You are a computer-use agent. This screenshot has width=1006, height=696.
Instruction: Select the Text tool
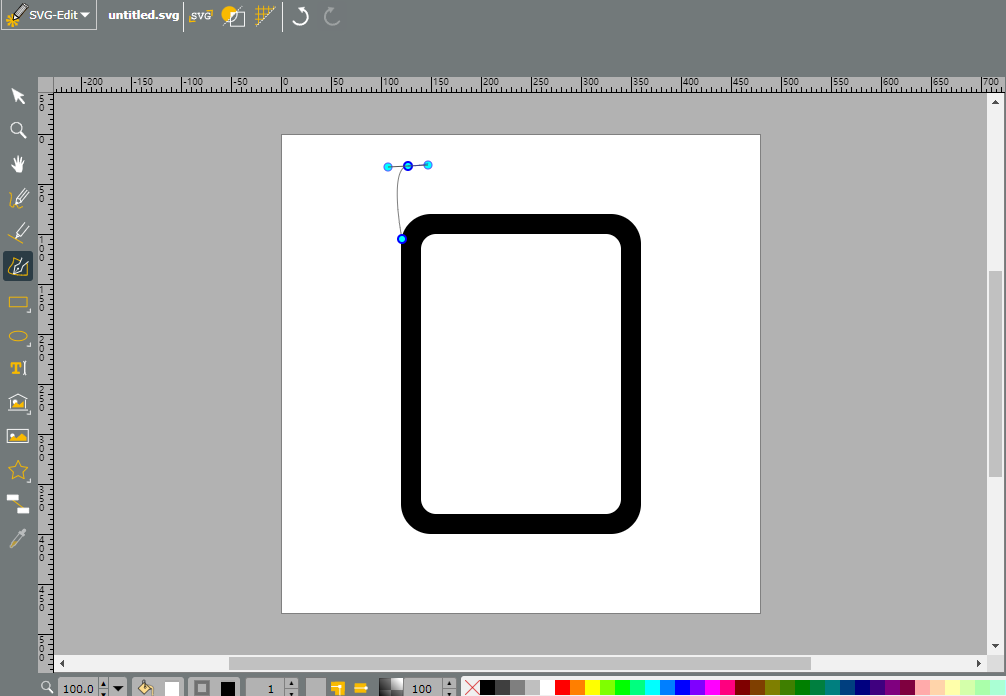(x=18, y=368)
